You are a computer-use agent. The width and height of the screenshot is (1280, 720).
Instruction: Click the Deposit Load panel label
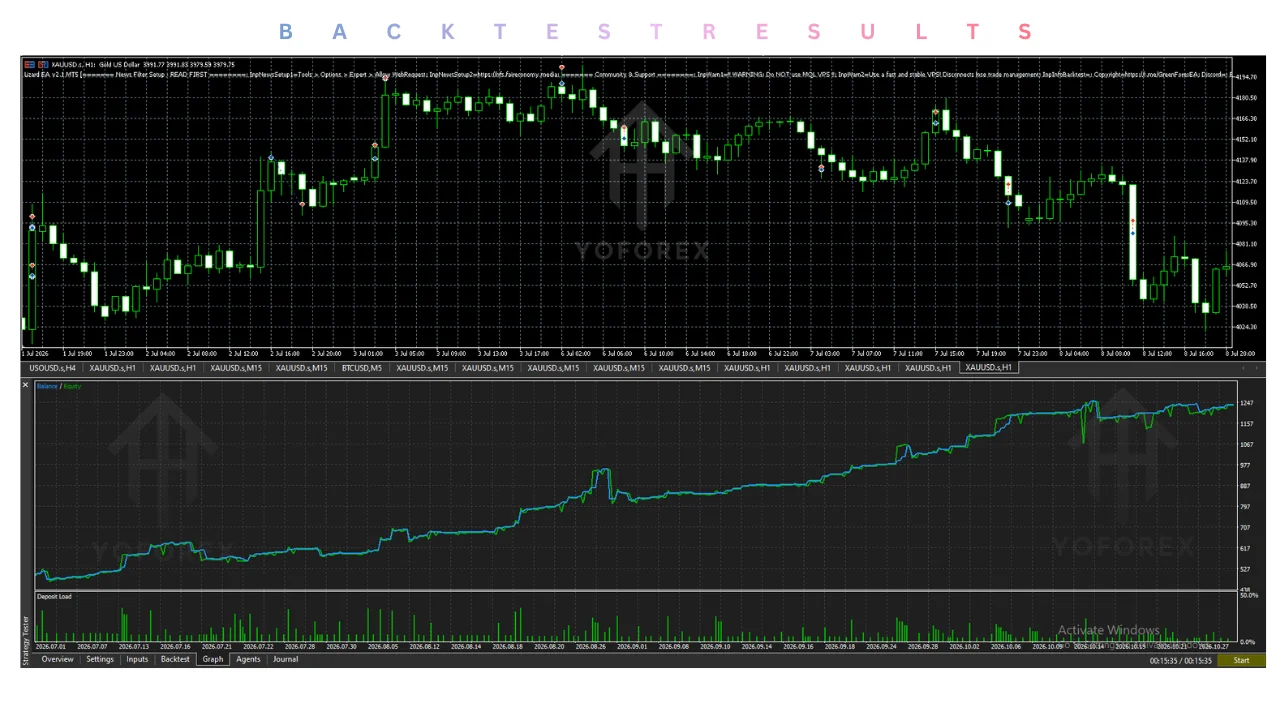[54, 597]
